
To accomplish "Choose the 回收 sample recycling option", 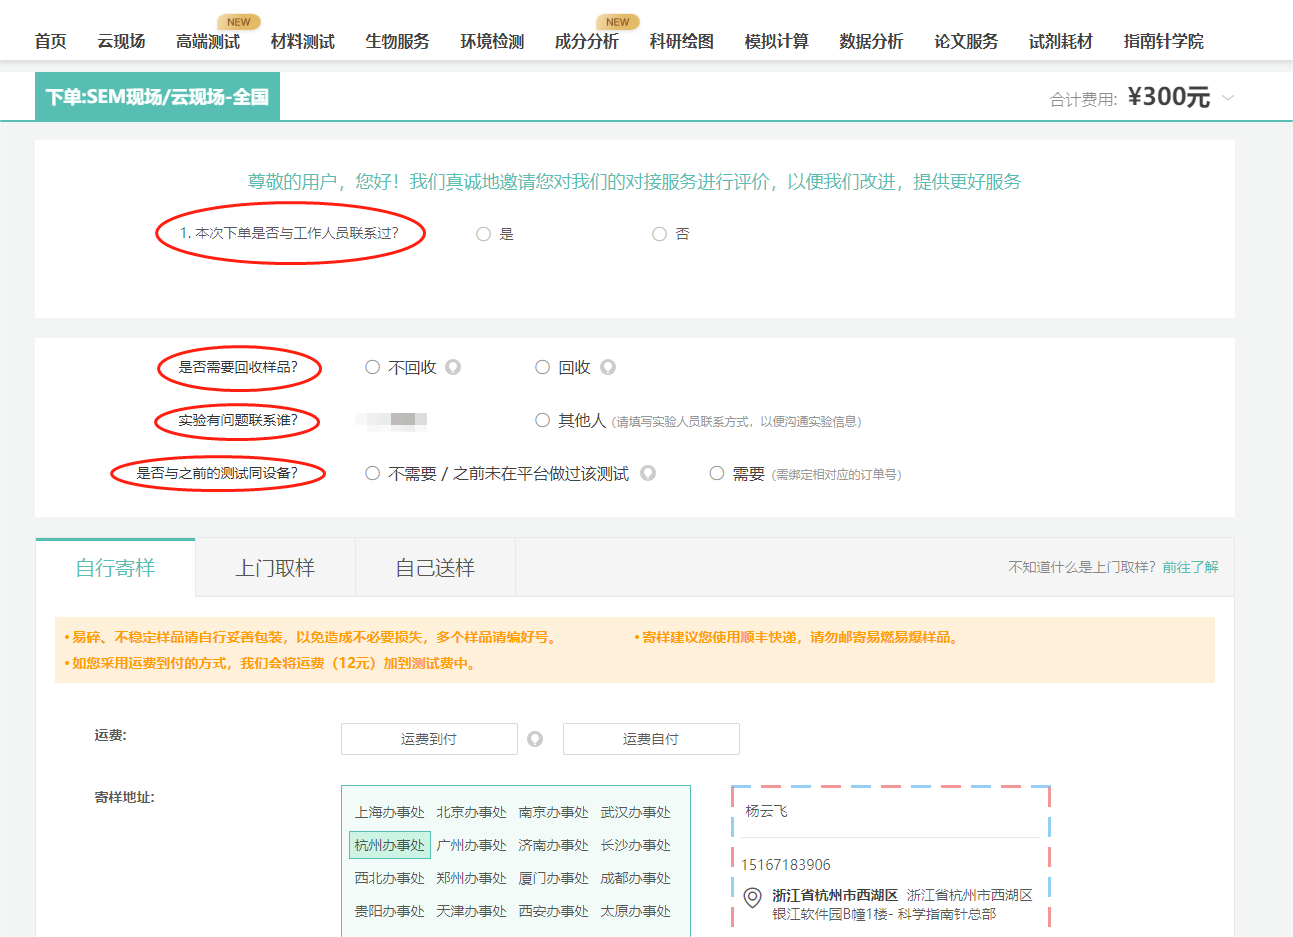I will (x=543, y=367).
